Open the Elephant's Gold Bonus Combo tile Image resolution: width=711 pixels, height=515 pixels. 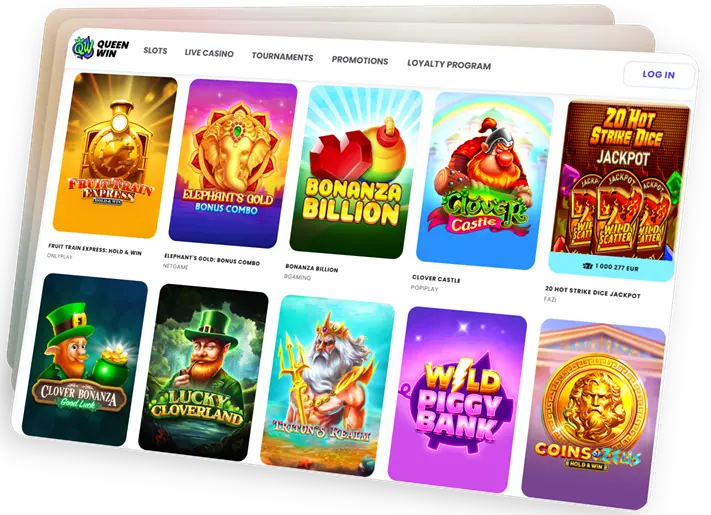click(233, 164)
